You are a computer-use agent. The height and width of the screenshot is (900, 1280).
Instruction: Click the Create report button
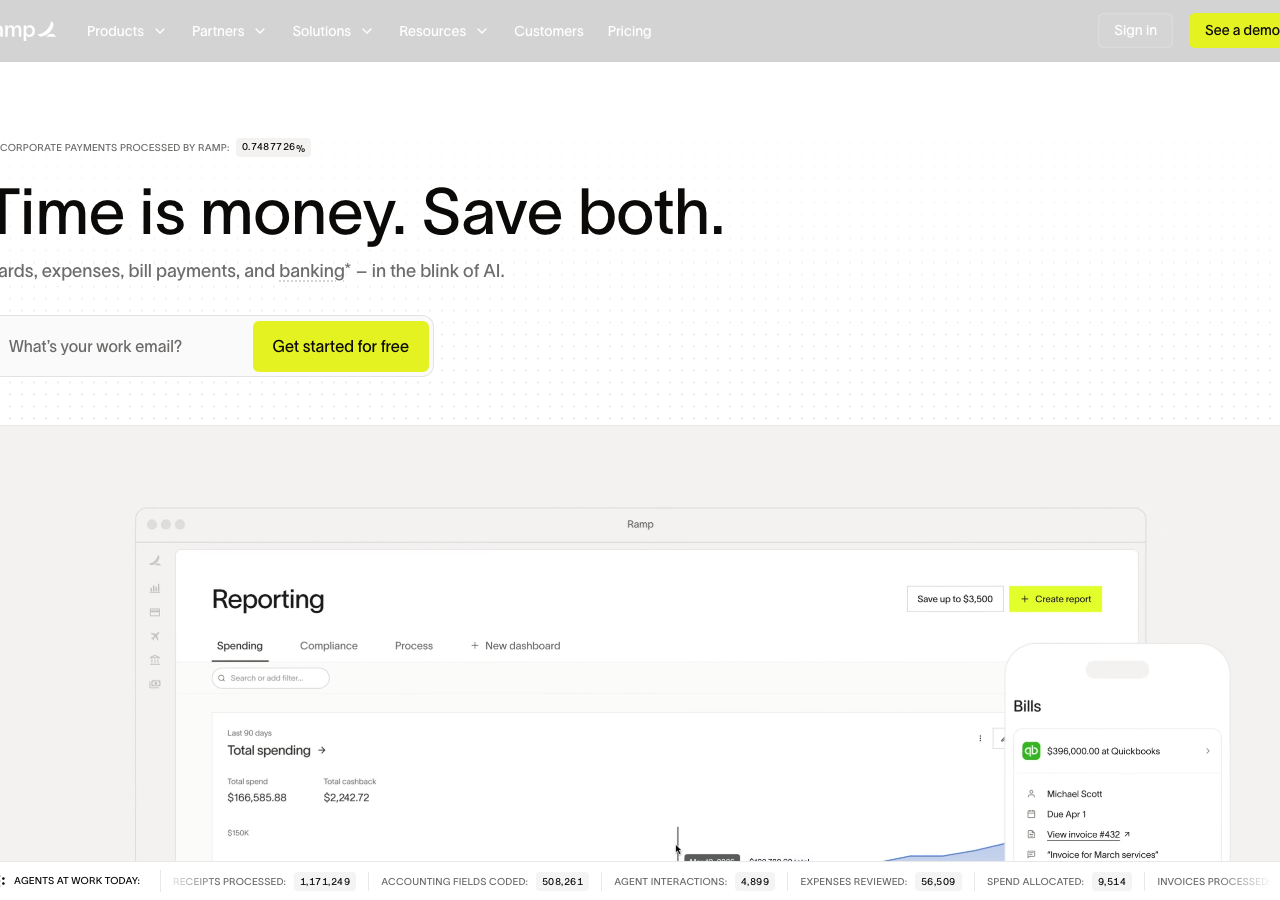coord(1055,599)
